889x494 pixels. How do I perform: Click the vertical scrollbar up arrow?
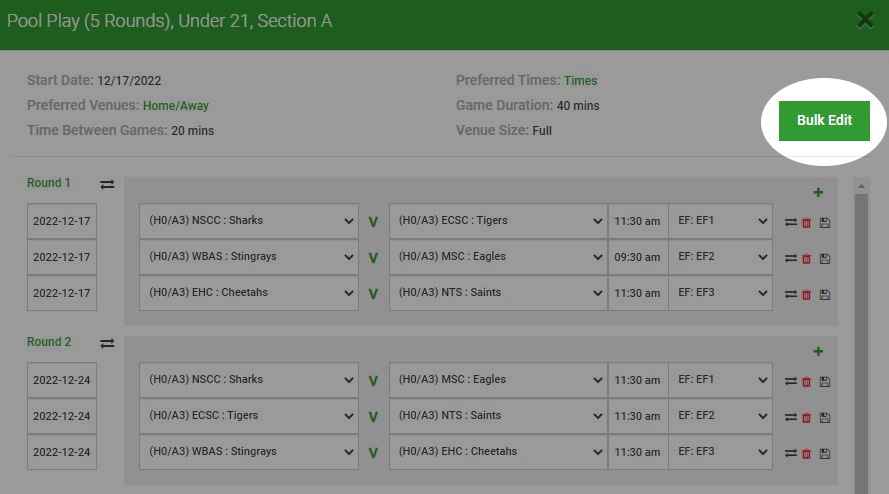pyautogui.click(x=861, y=186)
